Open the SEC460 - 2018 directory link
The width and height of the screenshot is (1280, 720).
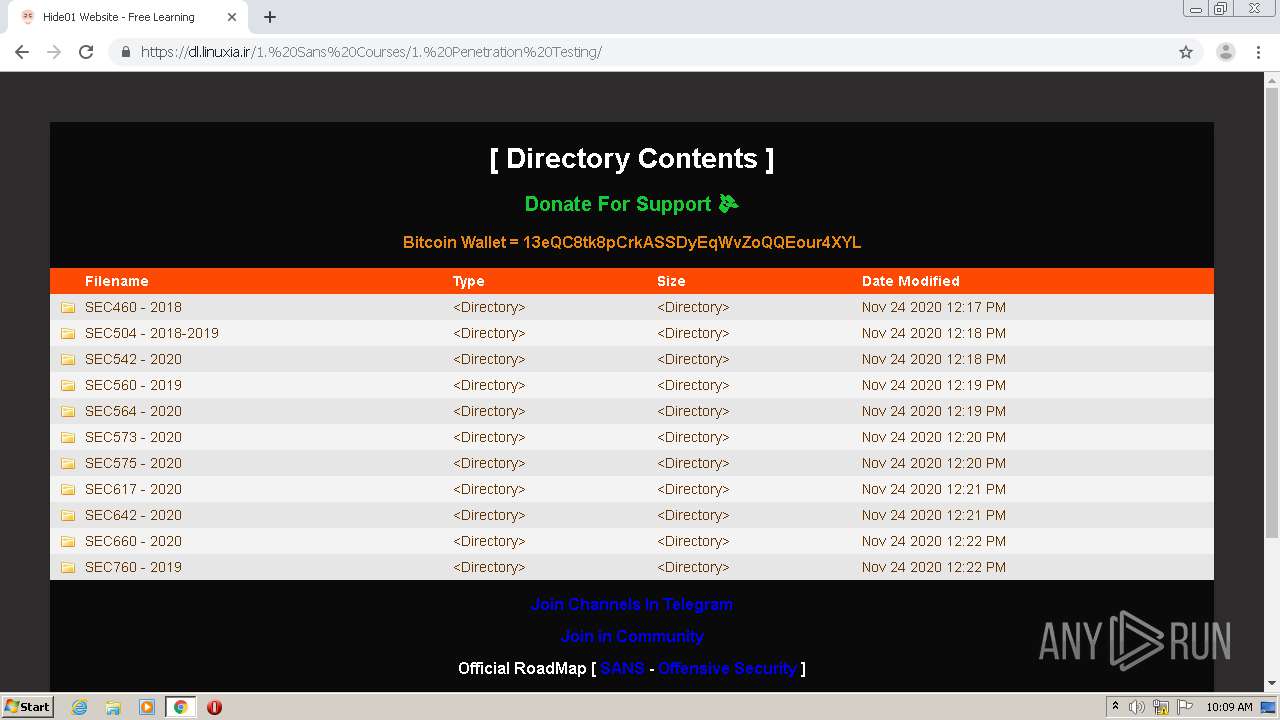pyautogui.click(x=133, y=307)
